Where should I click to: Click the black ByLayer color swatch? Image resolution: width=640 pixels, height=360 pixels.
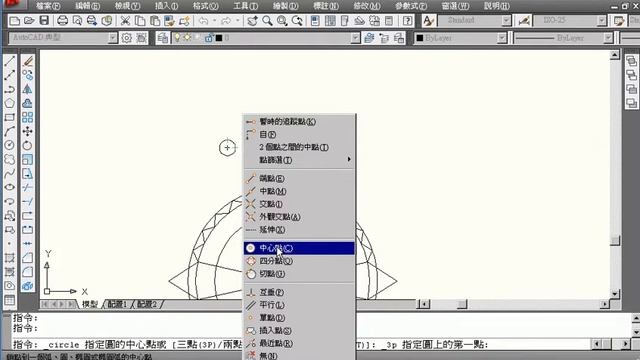(420, 38)
